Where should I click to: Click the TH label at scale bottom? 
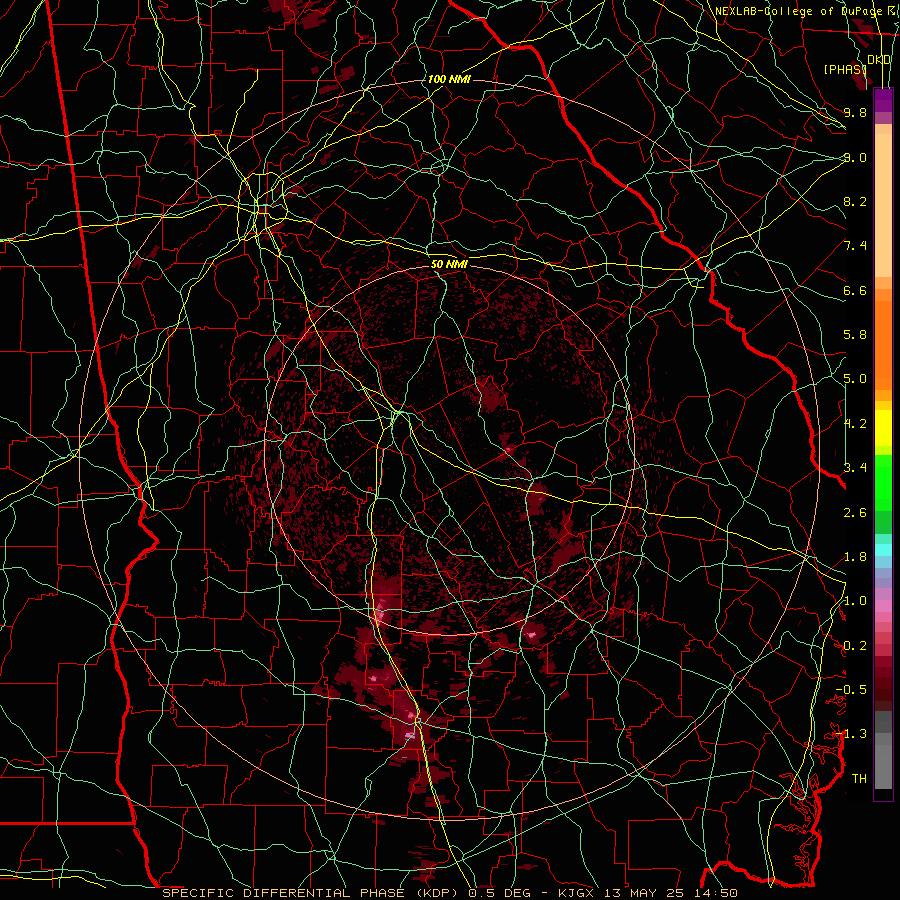(x=859, y=779)
